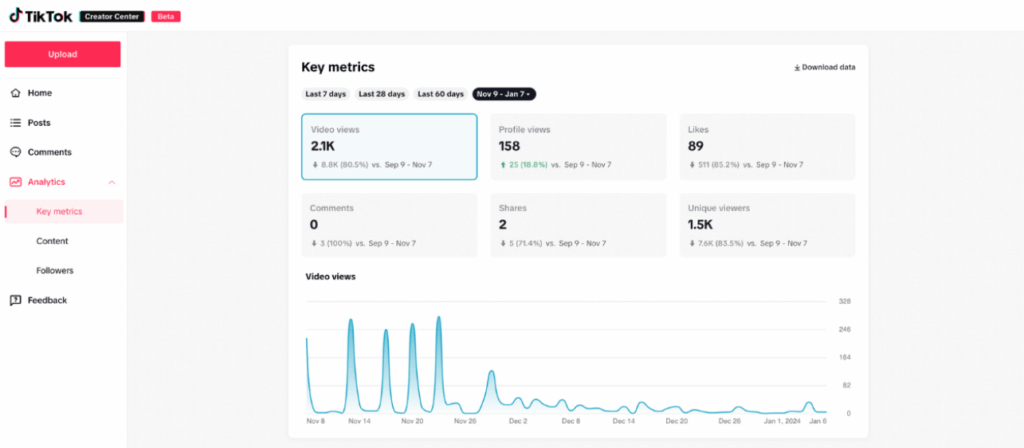Viewport: 1024px width, 448px height.
Task: Select the Profile views metric card
Action: [x=577, y=147]
